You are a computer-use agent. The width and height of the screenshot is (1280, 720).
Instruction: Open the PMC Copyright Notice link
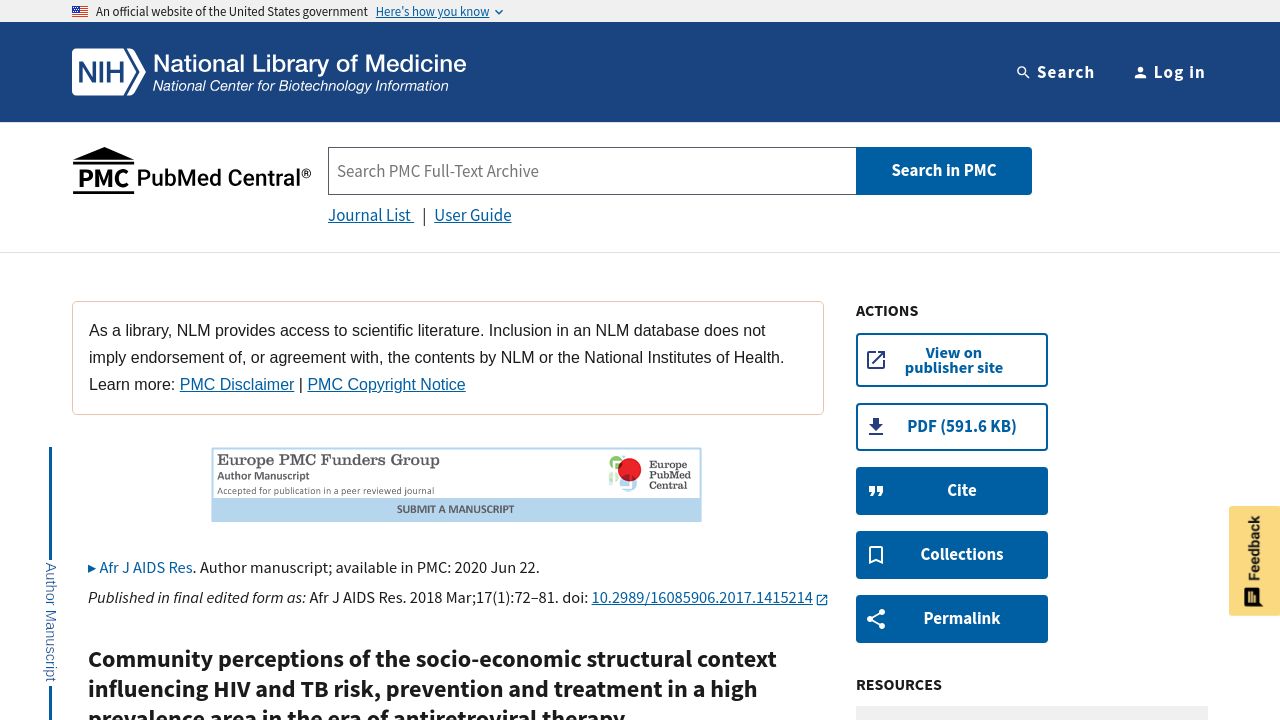coord(386,384)
